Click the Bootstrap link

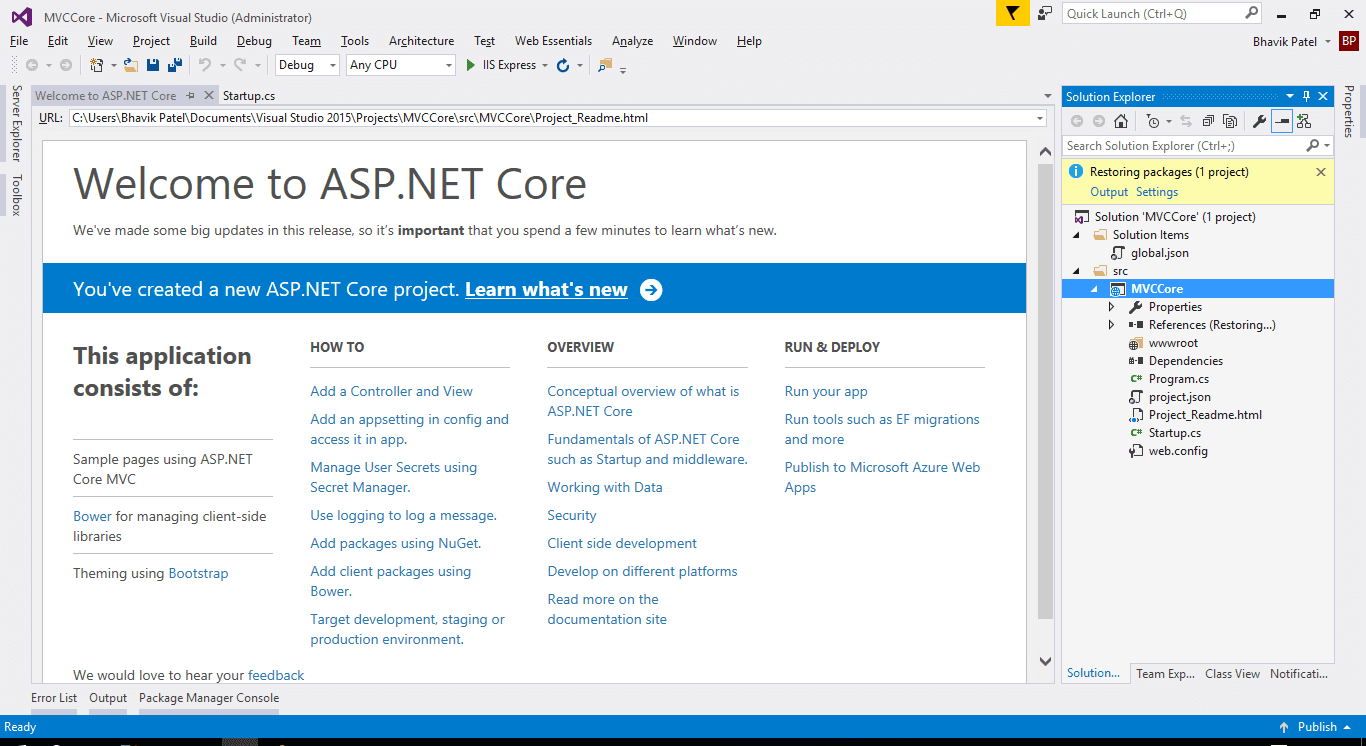pyautogui.click(x=198, y=573)
